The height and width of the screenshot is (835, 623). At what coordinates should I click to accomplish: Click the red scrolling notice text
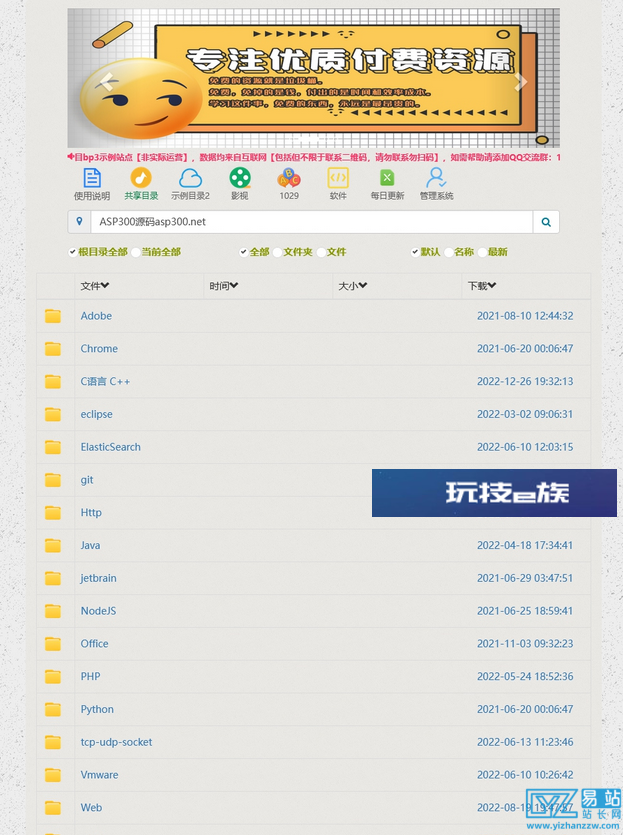[314, 158]
